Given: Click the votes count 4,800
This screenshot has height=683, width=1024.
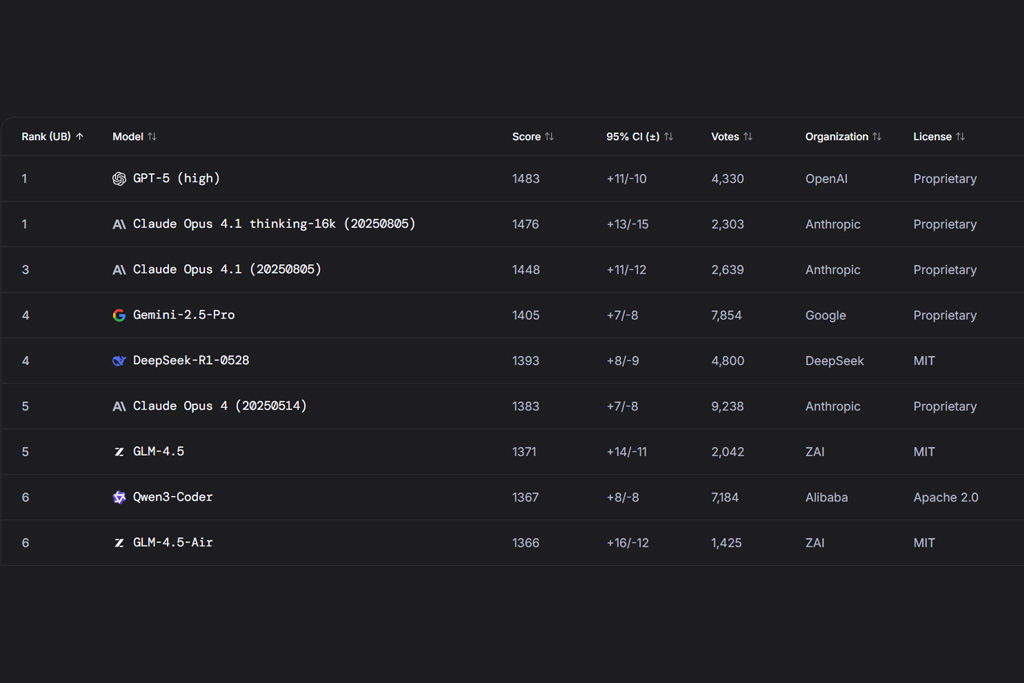Looking at the screenshot, I should coord(728,361).
